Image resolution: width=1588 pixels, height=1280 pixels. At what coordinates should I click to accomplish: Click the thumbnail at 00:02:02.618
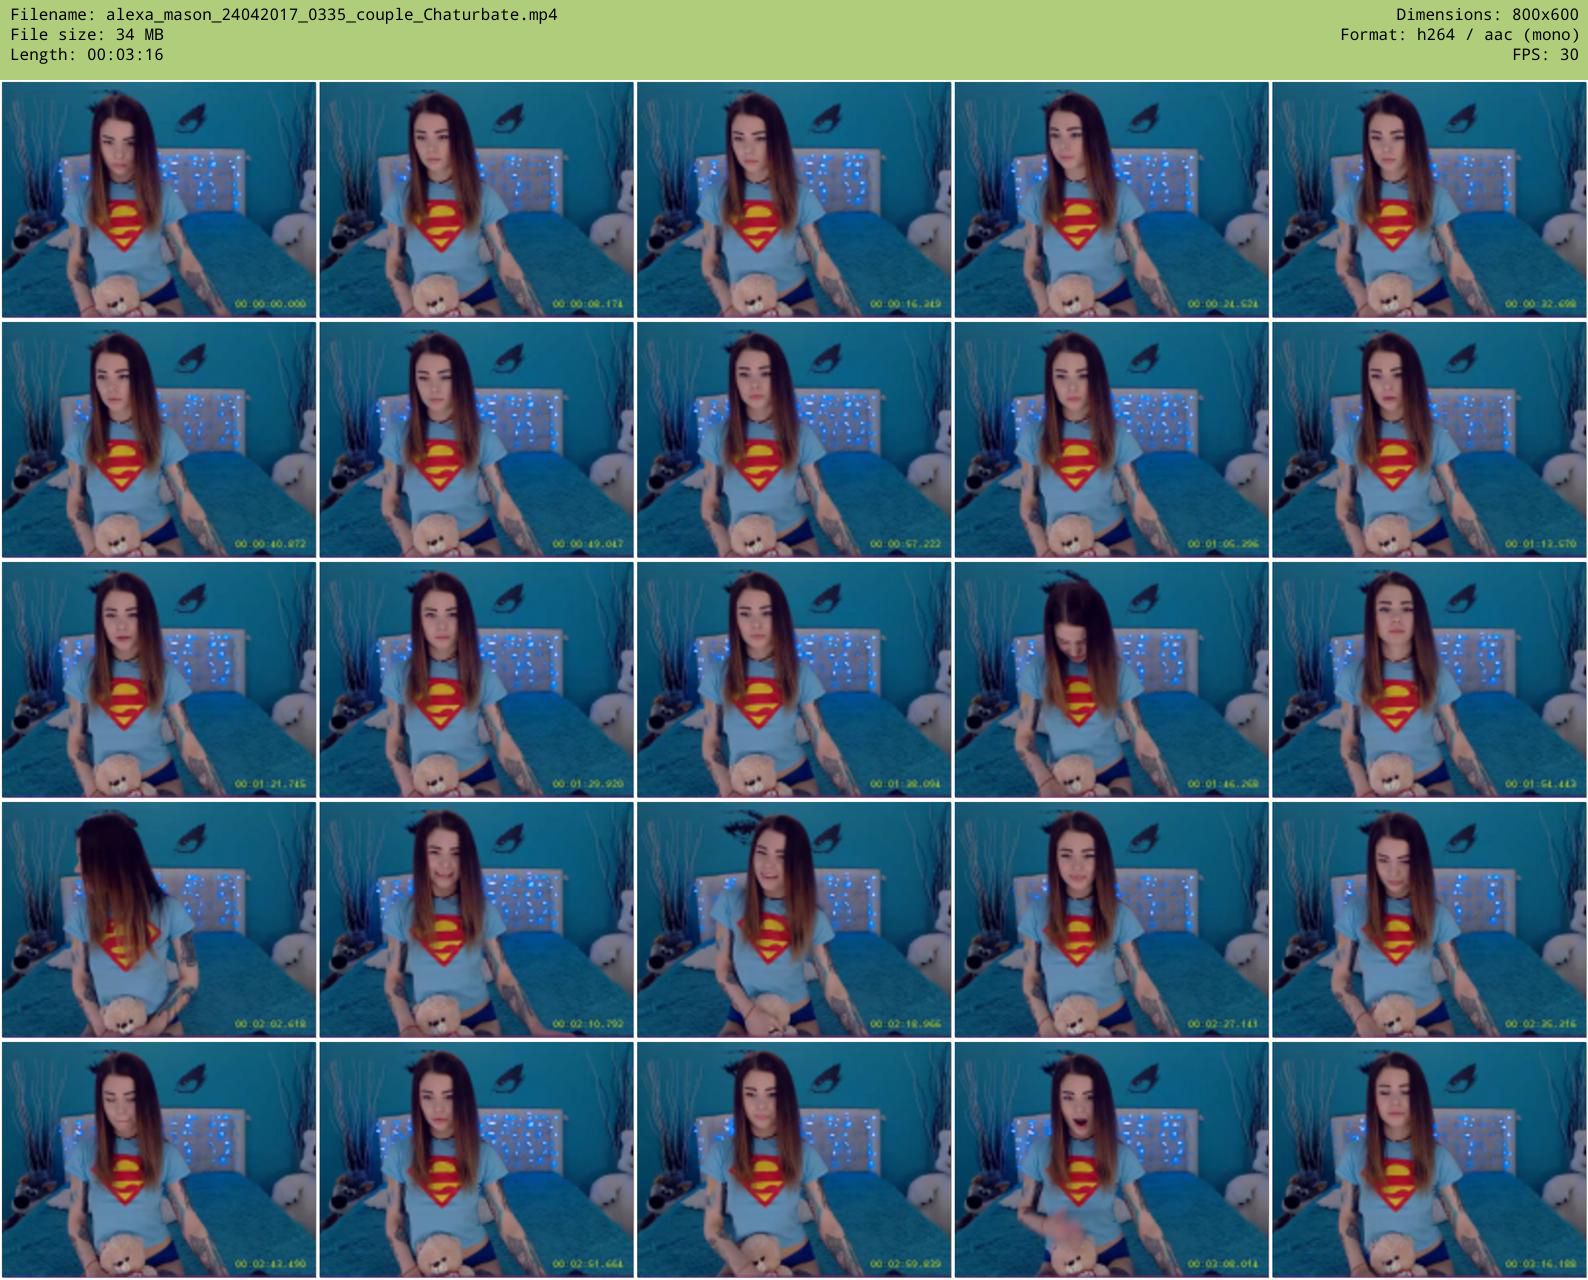coord(159,920)
